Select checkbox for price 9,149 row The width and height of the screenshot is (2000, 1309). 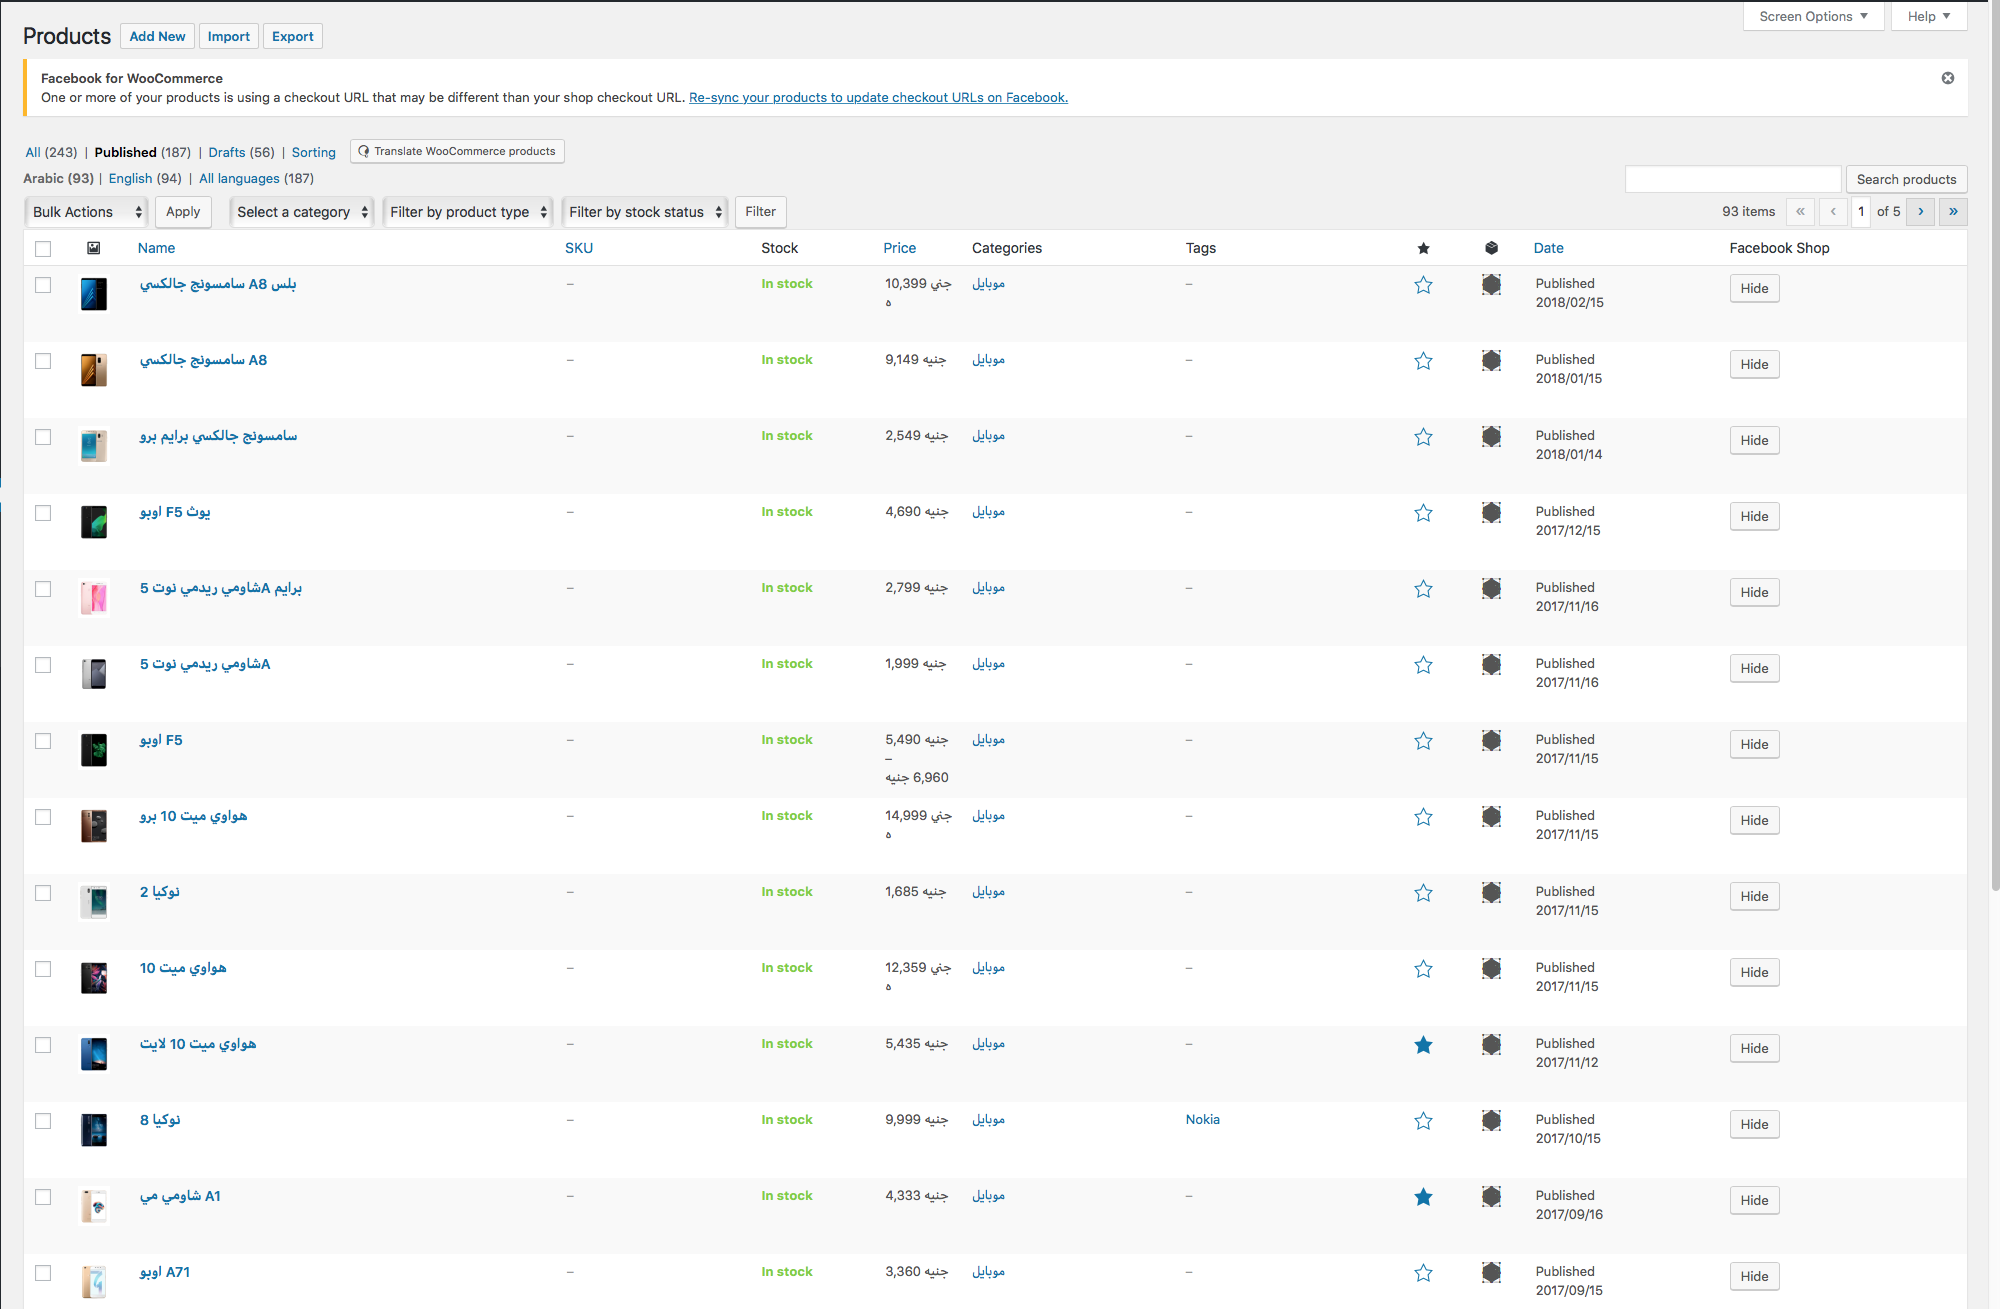coord(43,361)
